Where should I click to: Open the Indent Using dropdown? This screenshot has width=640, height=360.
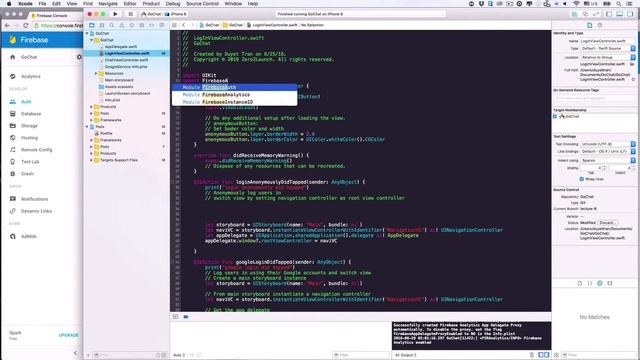tap(608, 160)
